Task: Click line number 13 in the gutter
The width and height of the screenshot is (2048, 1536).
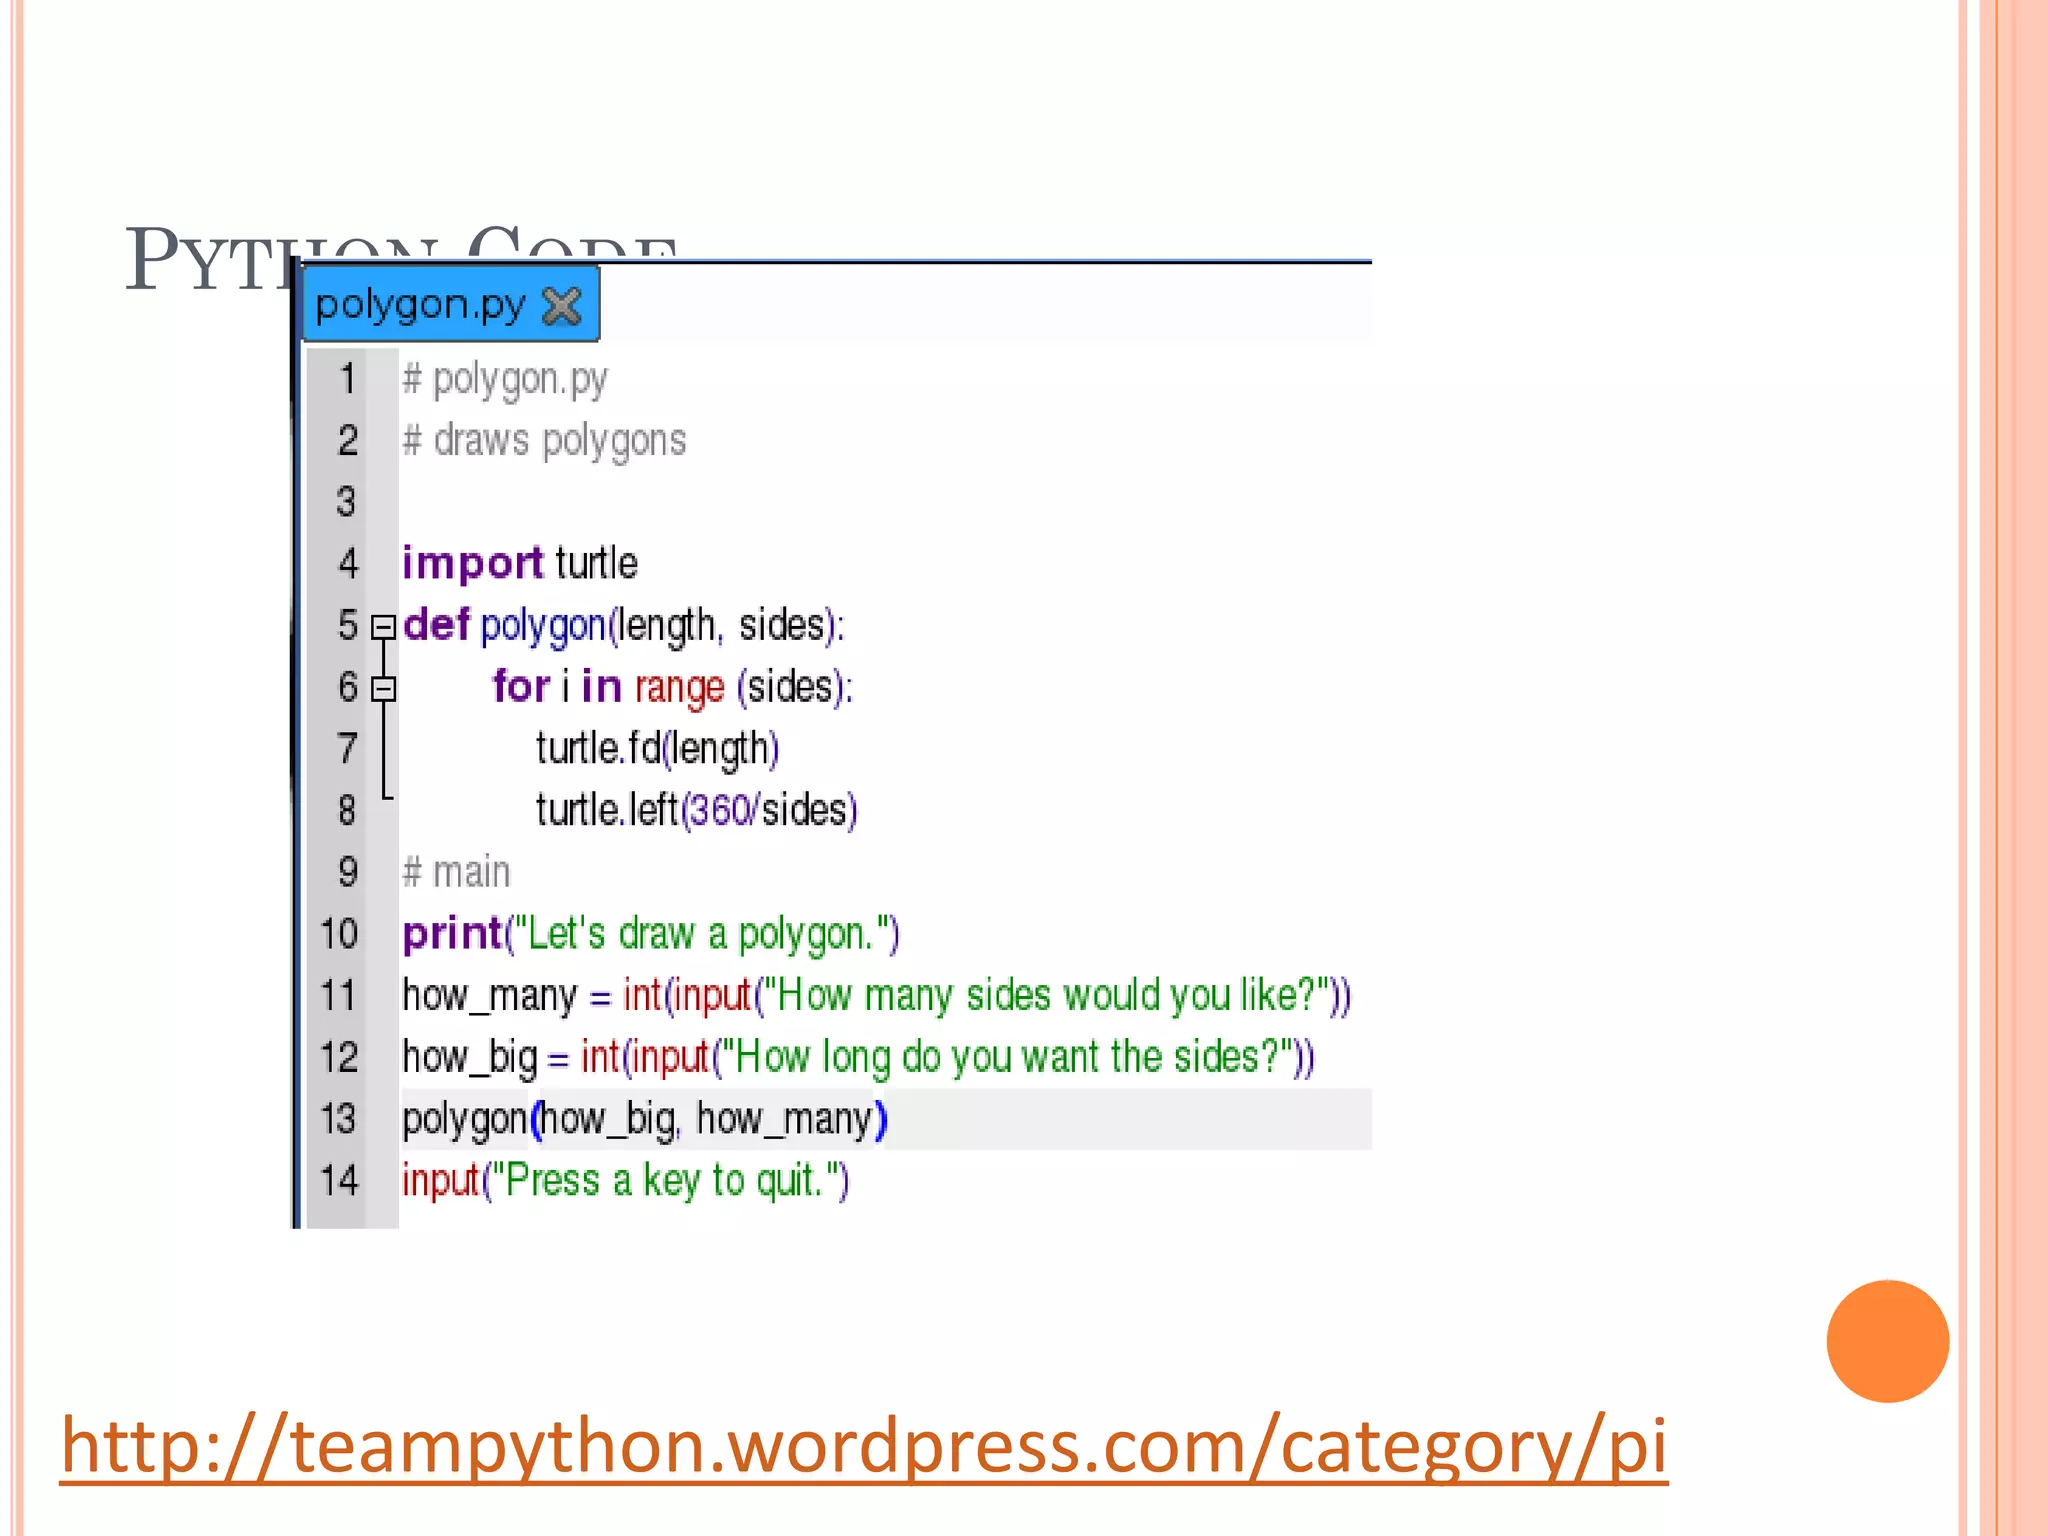Action: 339,1119
